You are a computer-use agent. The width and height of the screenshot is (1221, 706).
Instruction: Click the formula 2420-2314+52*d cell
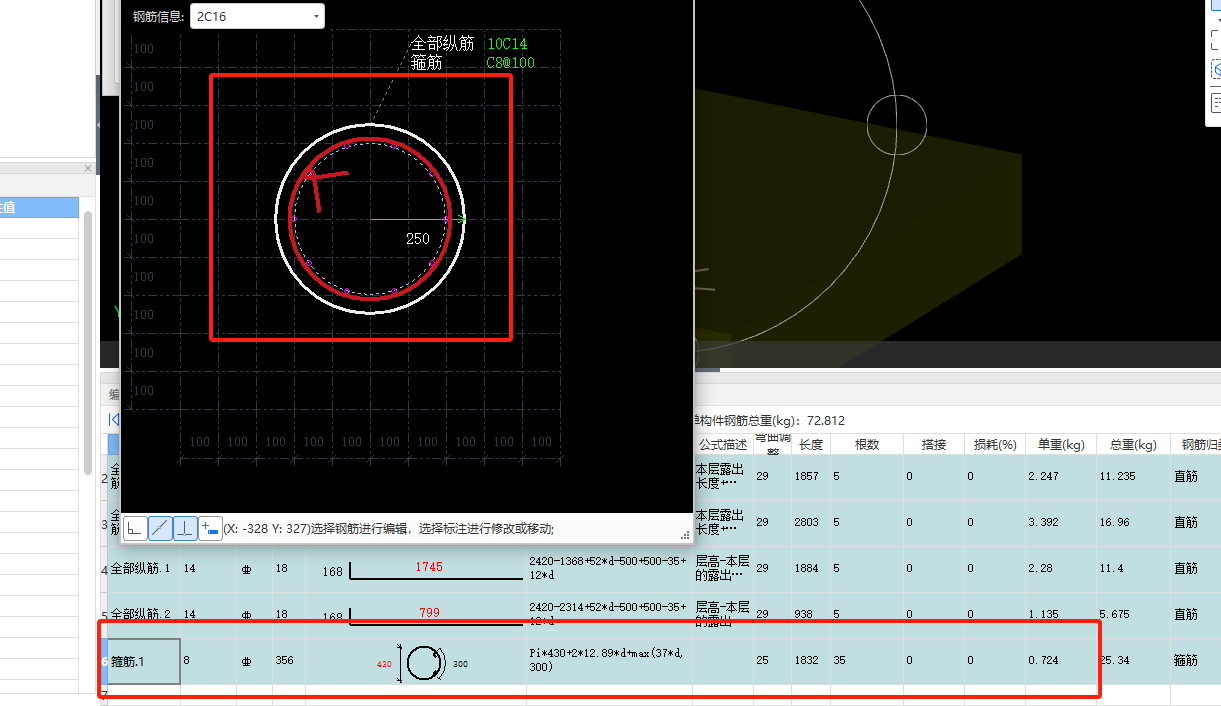[609, 615]
